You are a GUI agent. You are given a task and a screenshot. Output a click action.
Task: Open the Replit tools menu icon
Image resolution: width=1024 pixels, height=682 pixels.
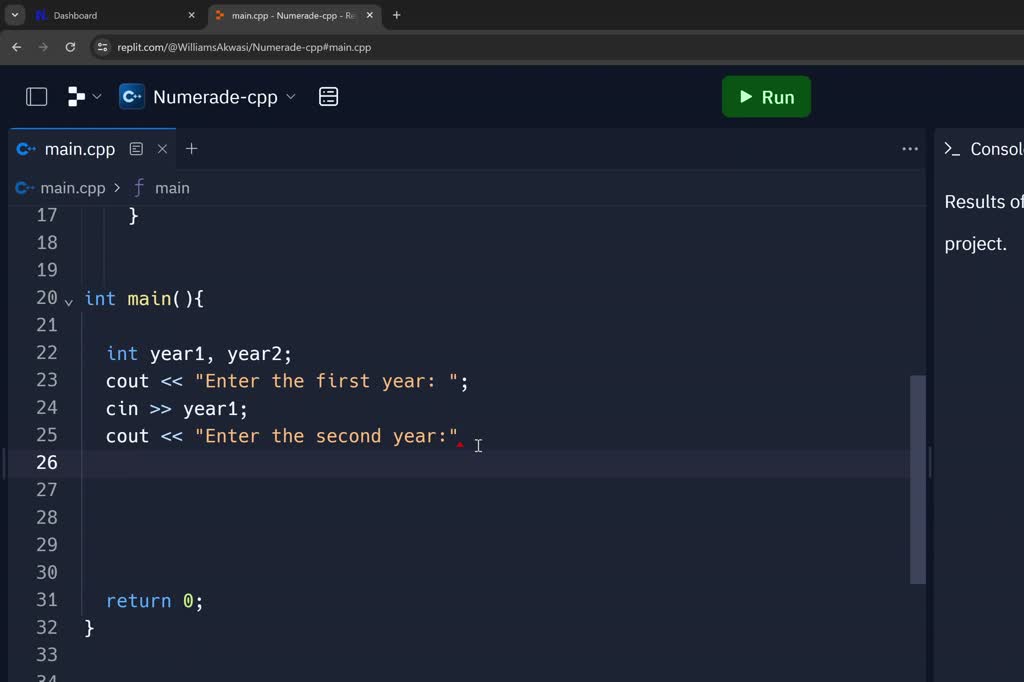(x=76, y=97)
